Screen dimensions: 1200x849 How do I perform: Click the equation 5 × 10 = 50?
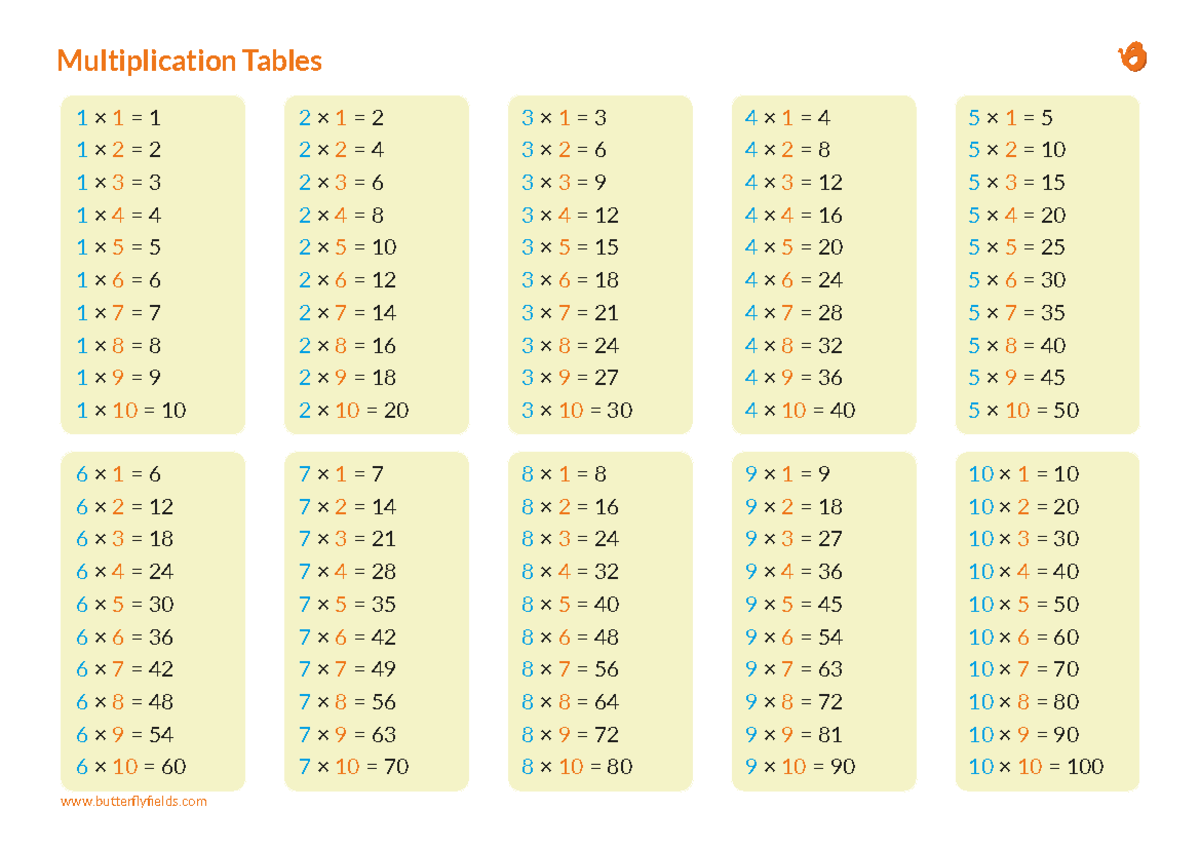(1023, 410)
